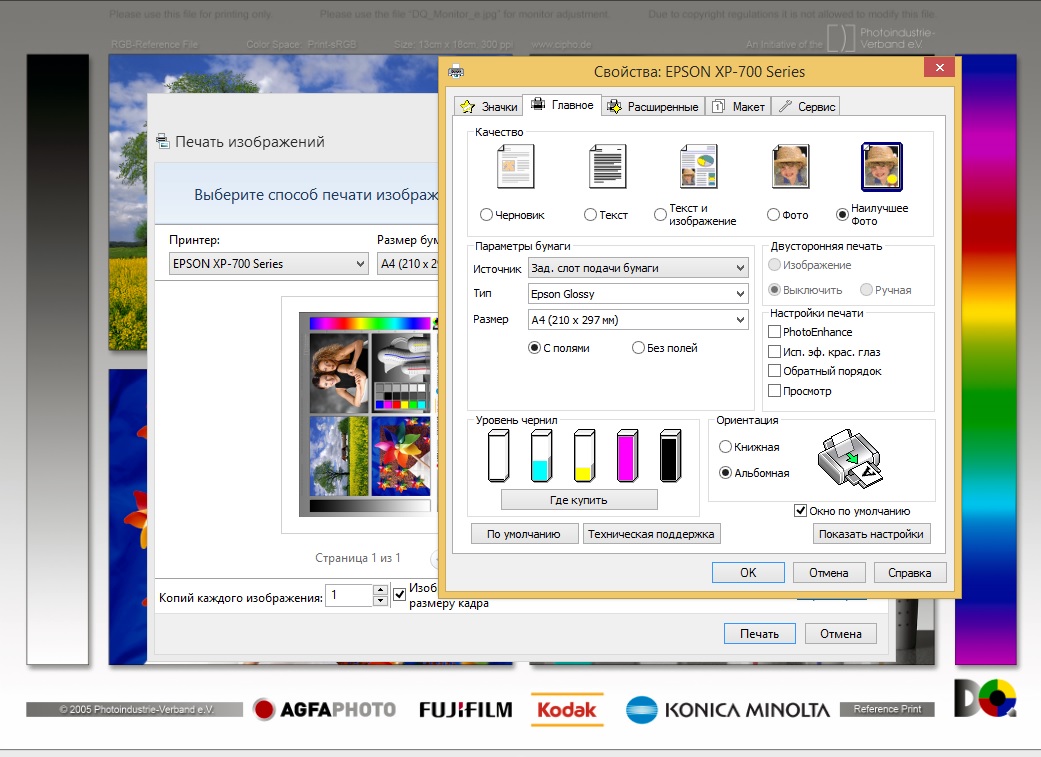Viewport: 1041px width, 757px height.
Task: Click the icon on Расширенные tab
Action: tap(614, 106)
